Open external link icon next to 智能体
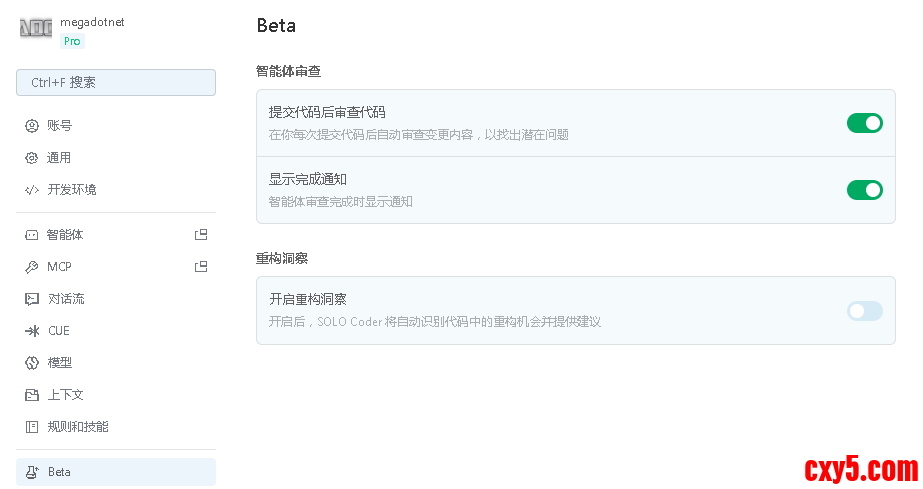The image size is (923, 489). click(x=201, y=235)
